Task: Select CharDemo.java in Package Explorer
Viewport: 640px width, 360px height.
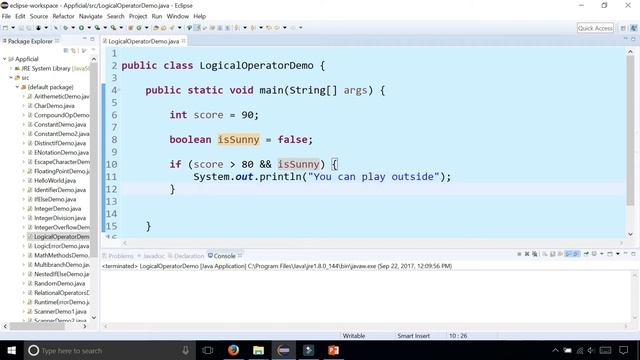Action: point(54,106)
